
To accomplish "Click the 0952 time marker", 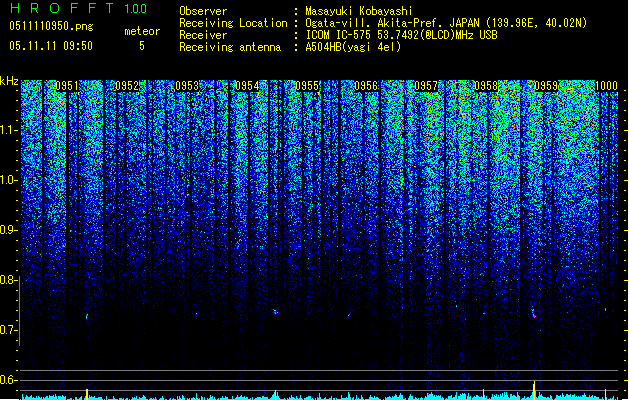I will click(x=127, y=86).
